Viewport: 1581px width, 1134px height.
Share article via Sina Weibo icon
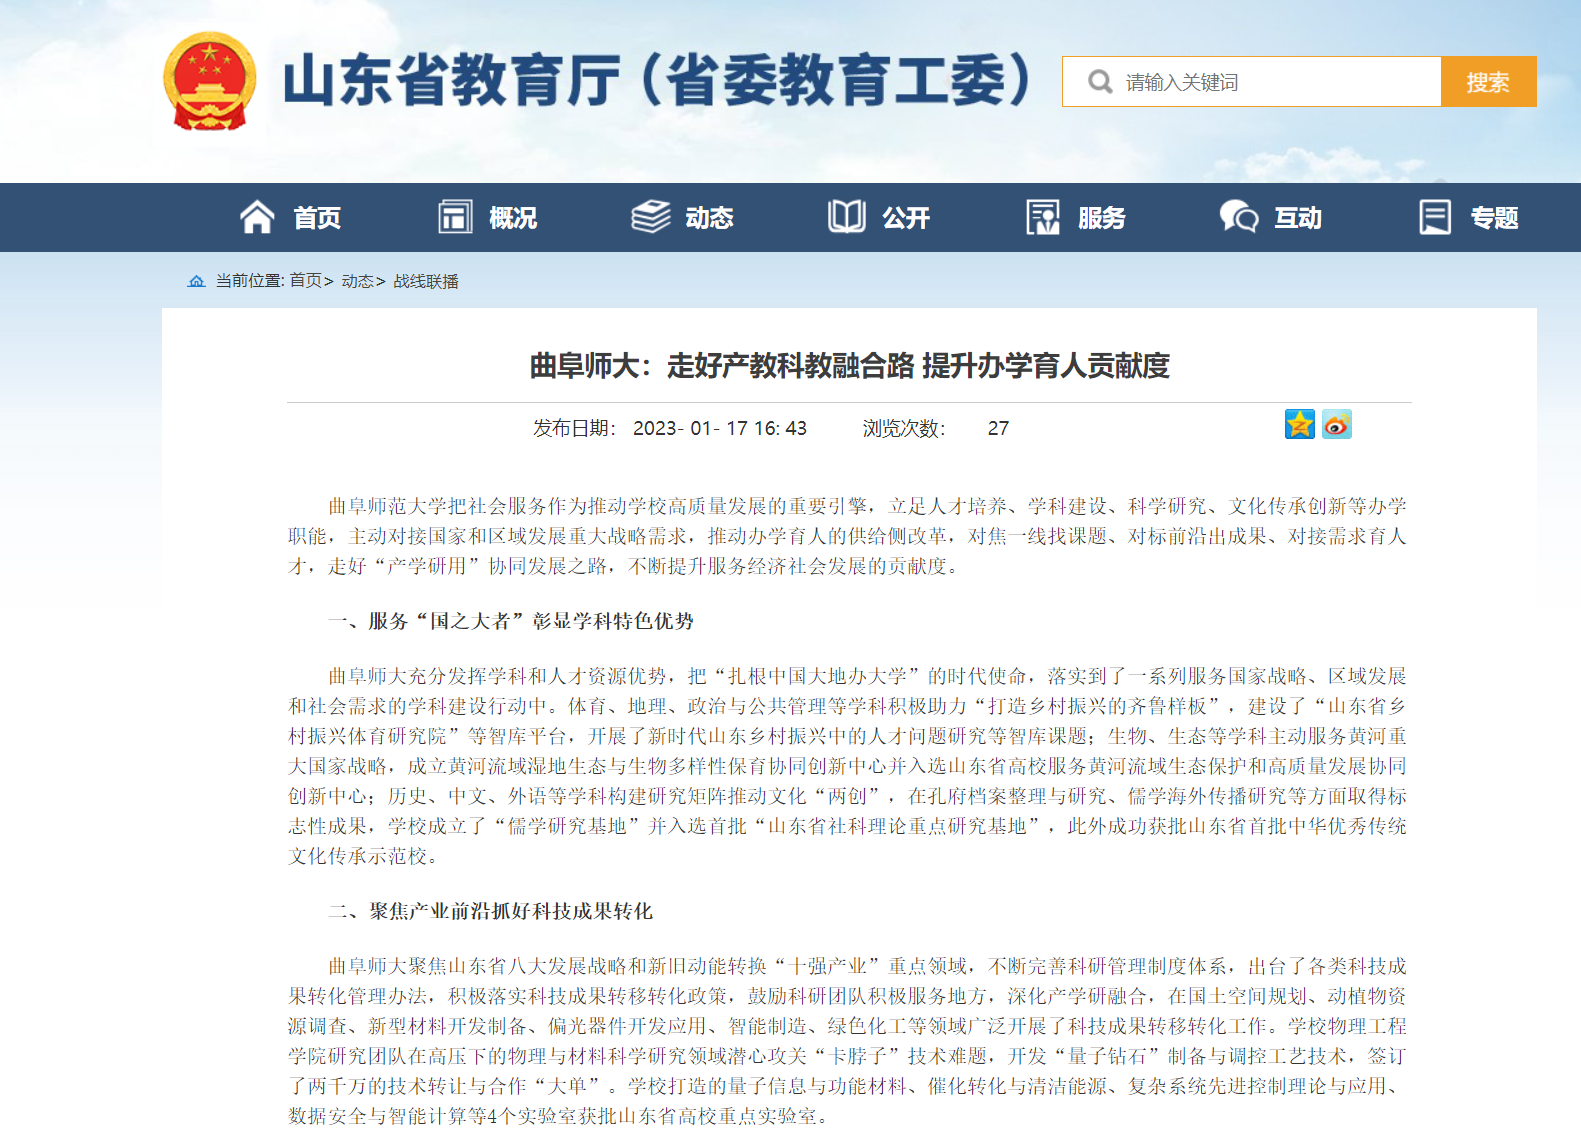pyautogui.click(x=1337, y=425)
